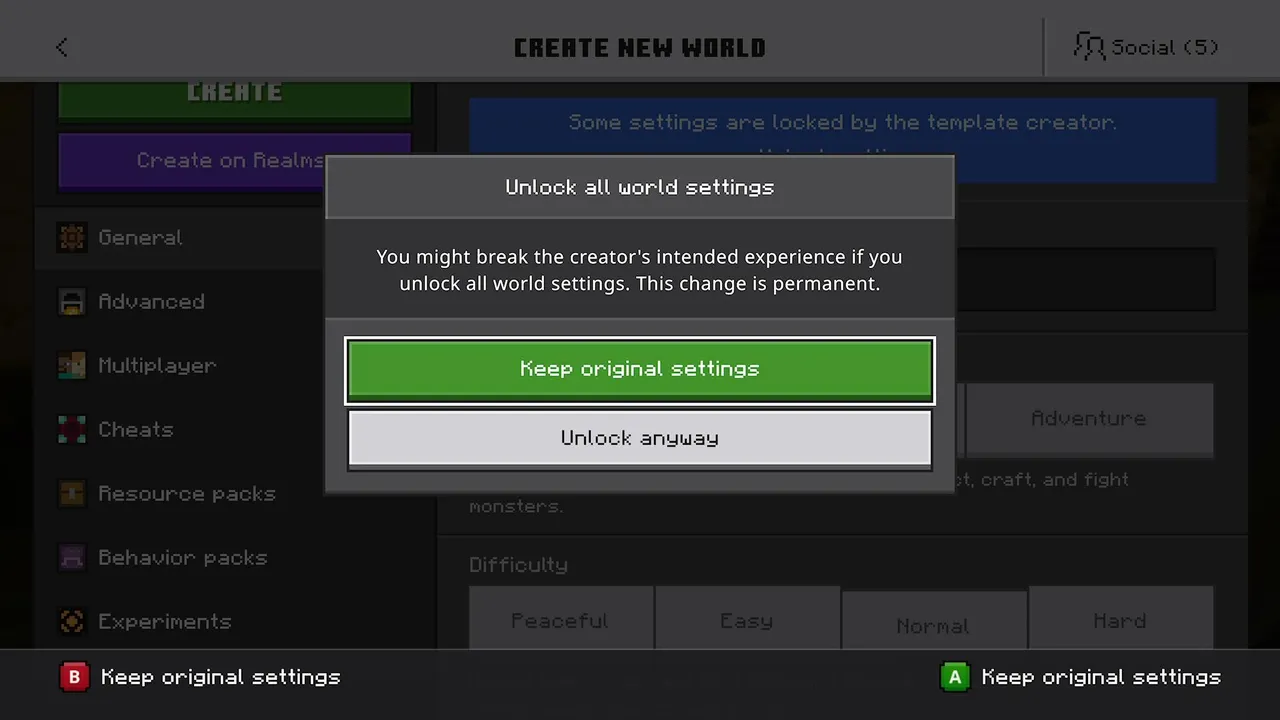1280x720 pixels.
Task: Click the green A controller button icon
Action: tap(955, 677)
